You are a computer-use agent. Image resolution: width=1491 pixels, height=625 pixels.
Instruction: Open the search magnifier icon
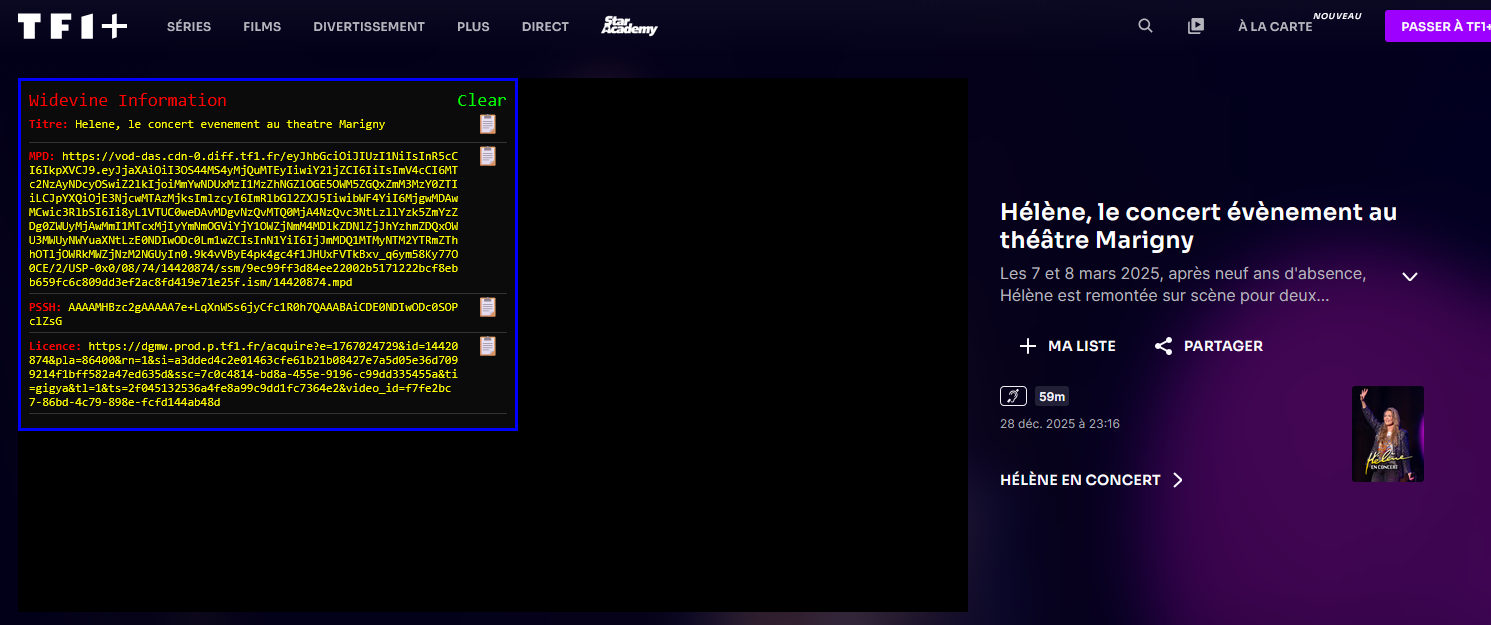click(1146, 26)
